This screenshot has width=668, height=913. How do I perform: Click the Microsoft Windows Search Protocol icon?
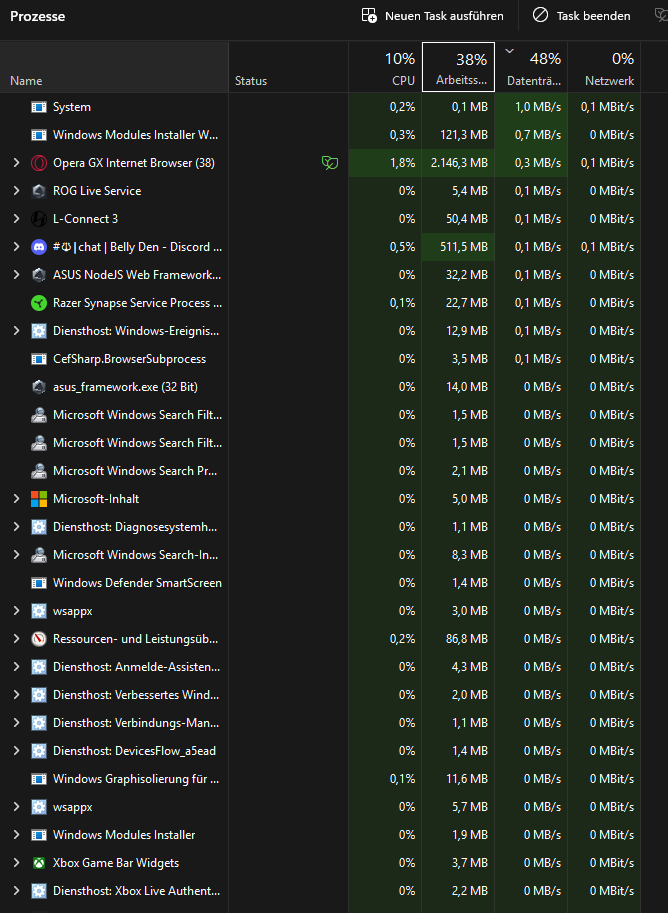click(38, 470)
